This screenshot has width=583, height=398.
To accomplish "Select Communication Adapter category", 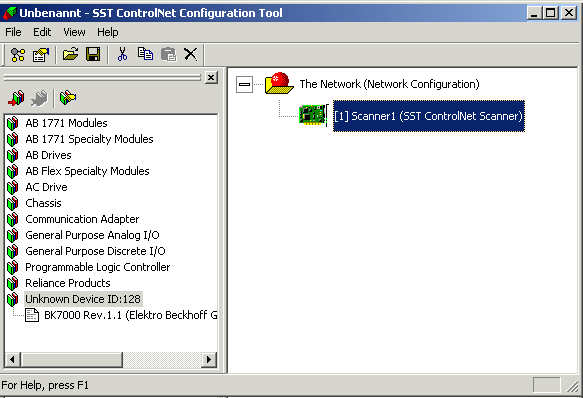I will click(x=82, y=219).
